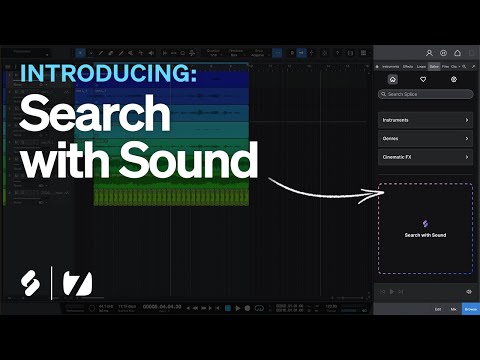This screenshot has width=480, height=360.
Task: Start transport playback
Action: 238,308
